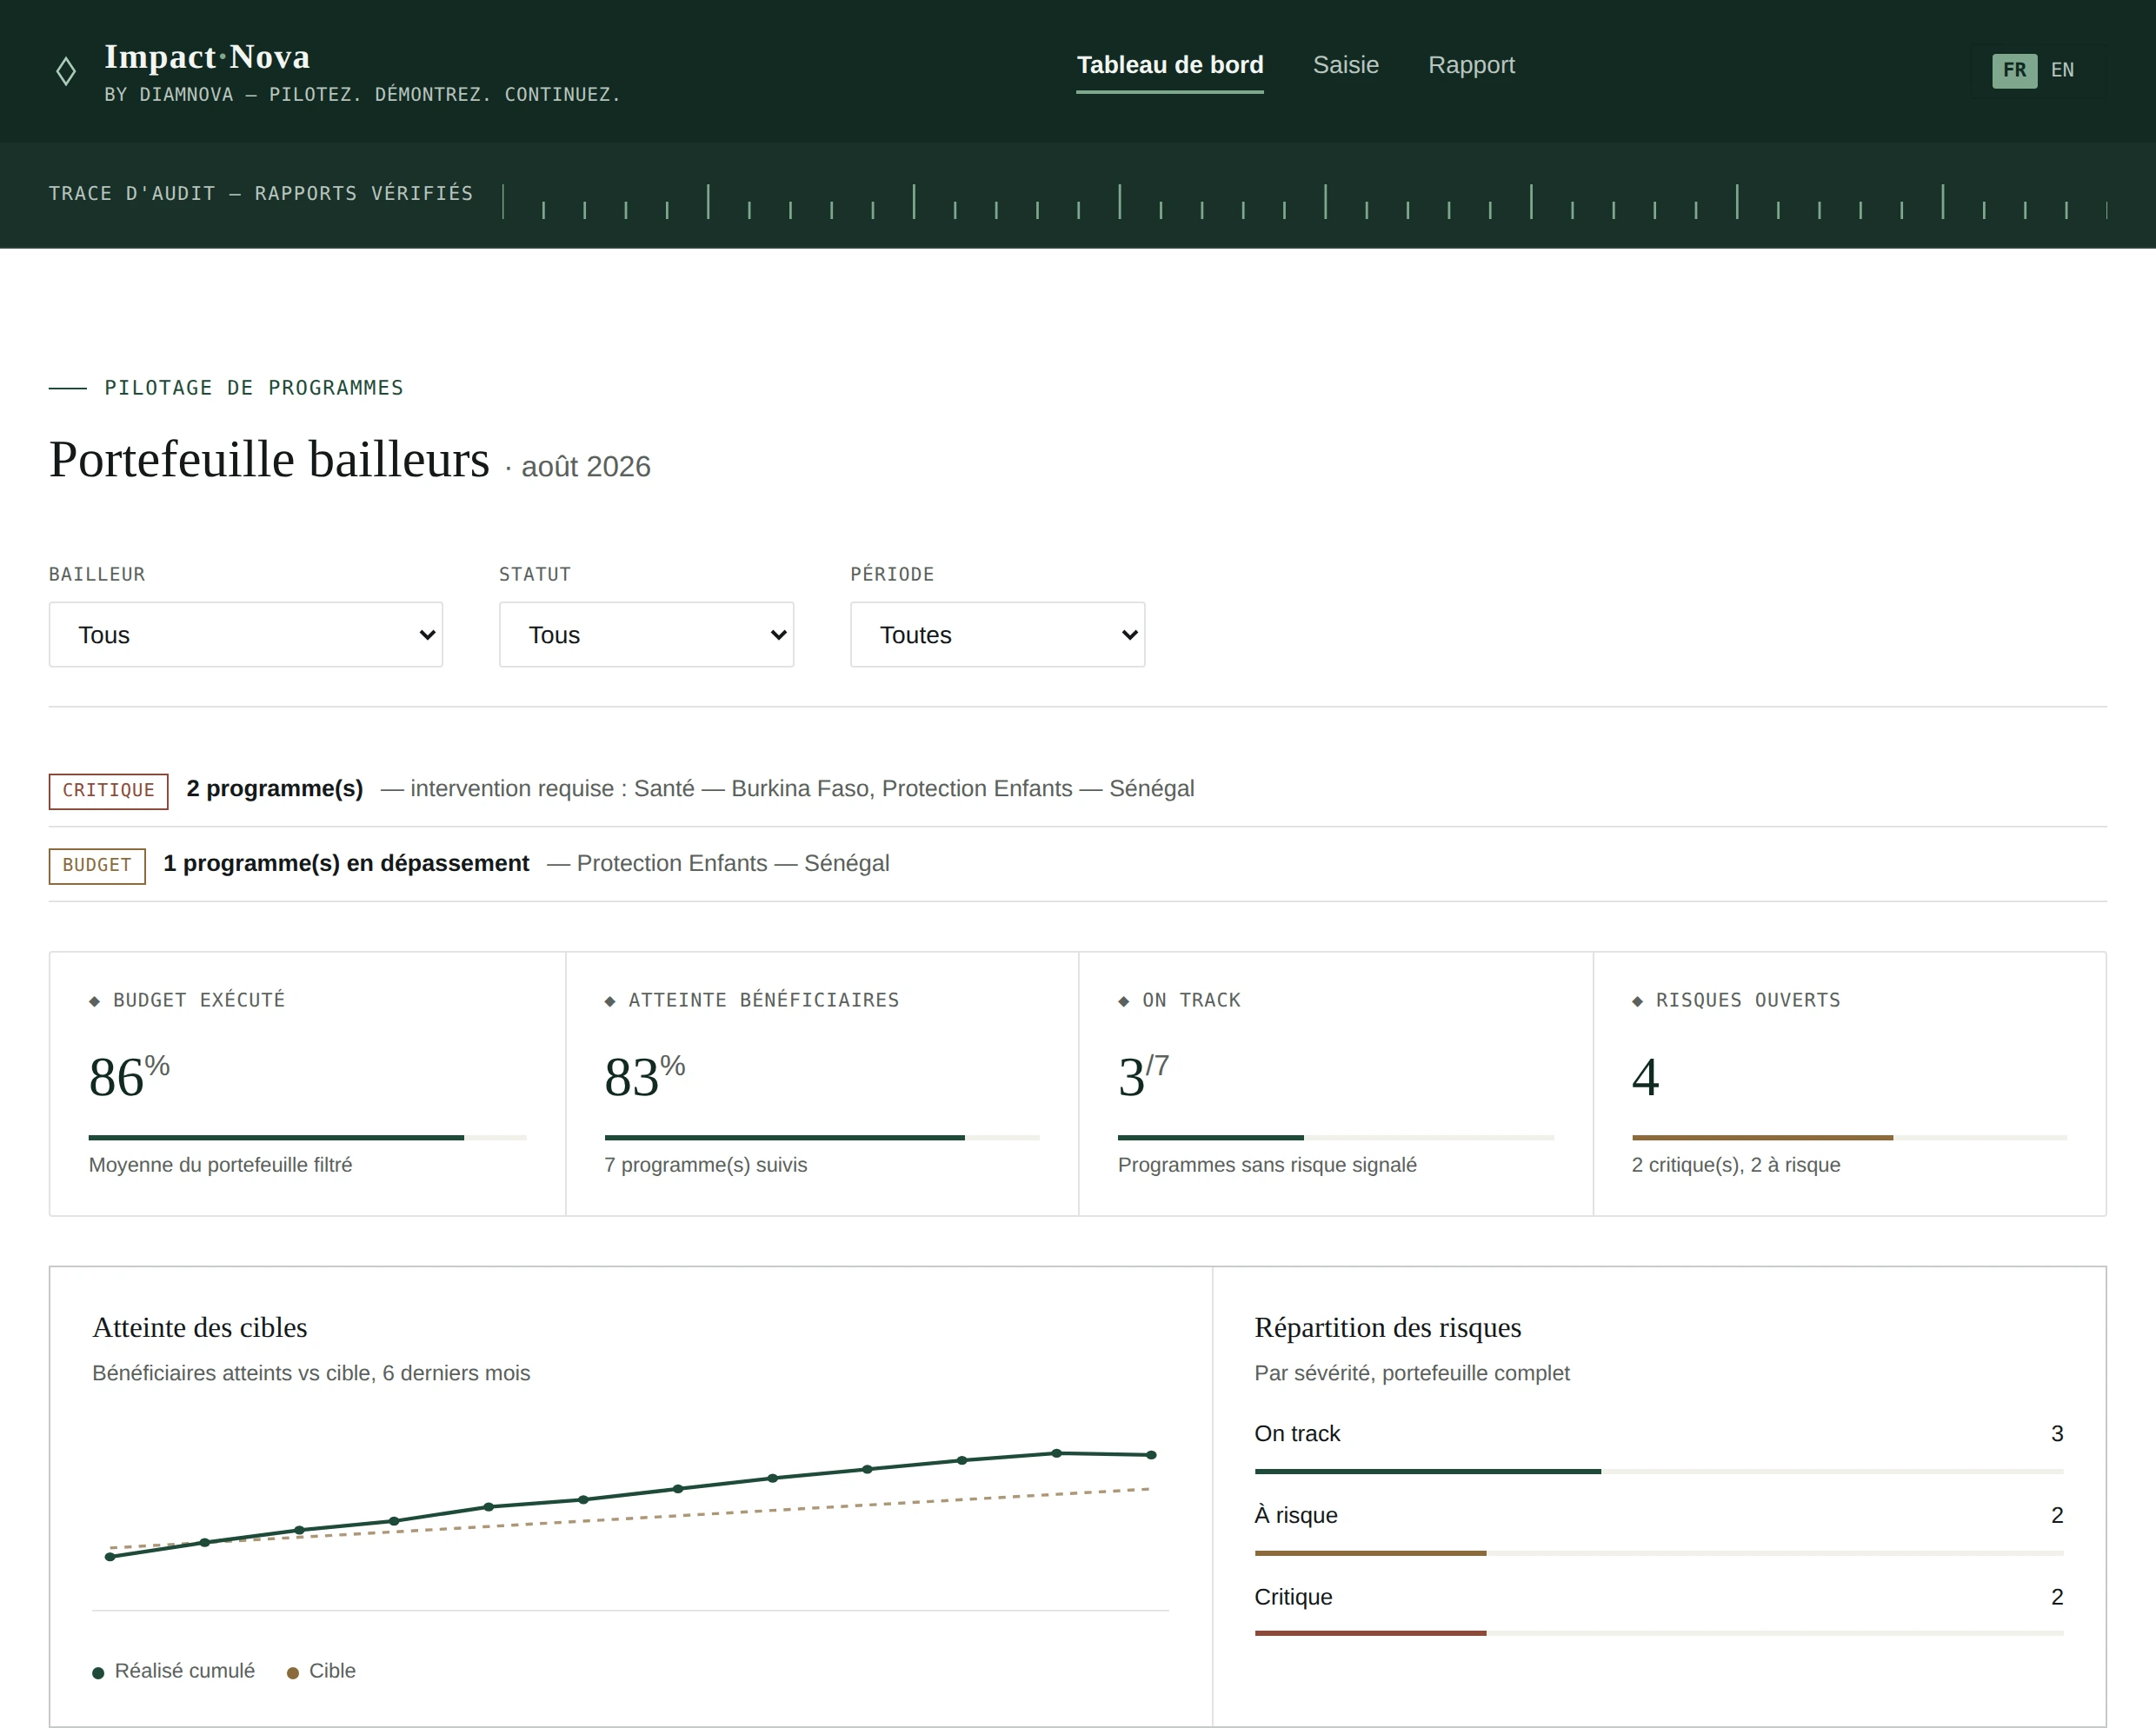Go to the Rapport tab
Image resolution: width=2156 pixels, height=1728 pixels.
(1471, 65)
